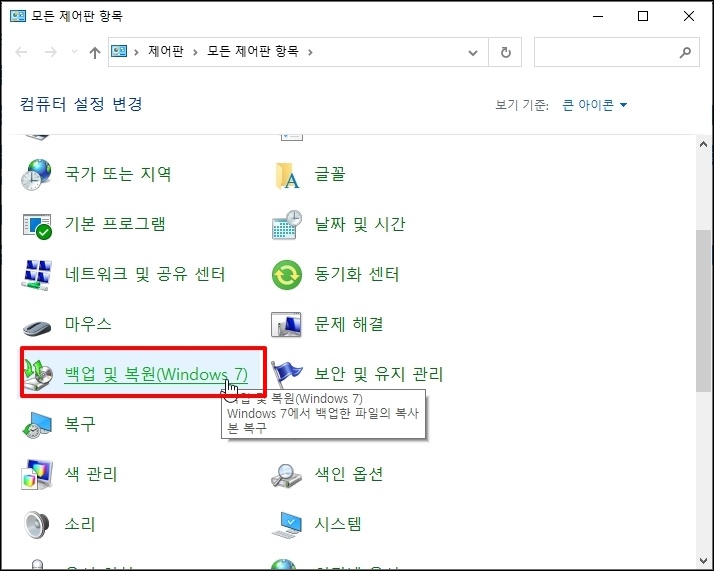Open the recent locations dropdown arrow
The width and height of the screenshot is (714, 571).
(x=74, y=52)
